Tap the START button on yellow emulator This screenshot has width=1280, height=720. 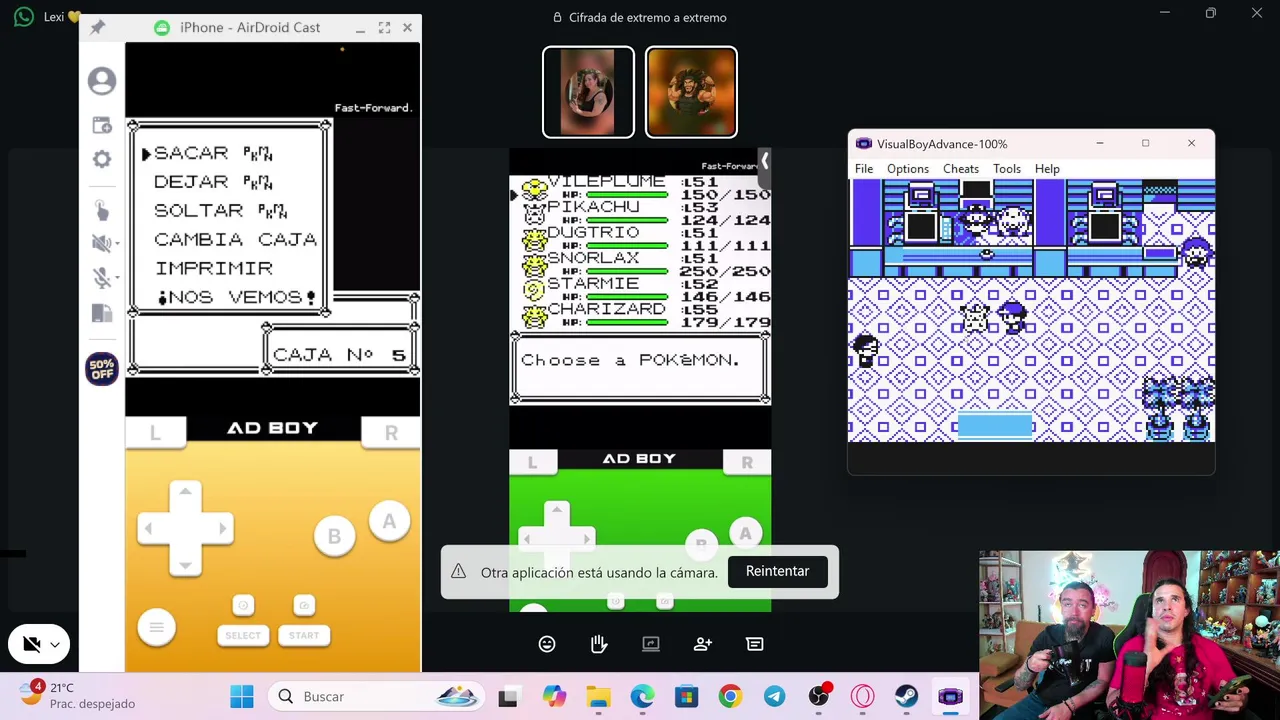tap(304, 635)
